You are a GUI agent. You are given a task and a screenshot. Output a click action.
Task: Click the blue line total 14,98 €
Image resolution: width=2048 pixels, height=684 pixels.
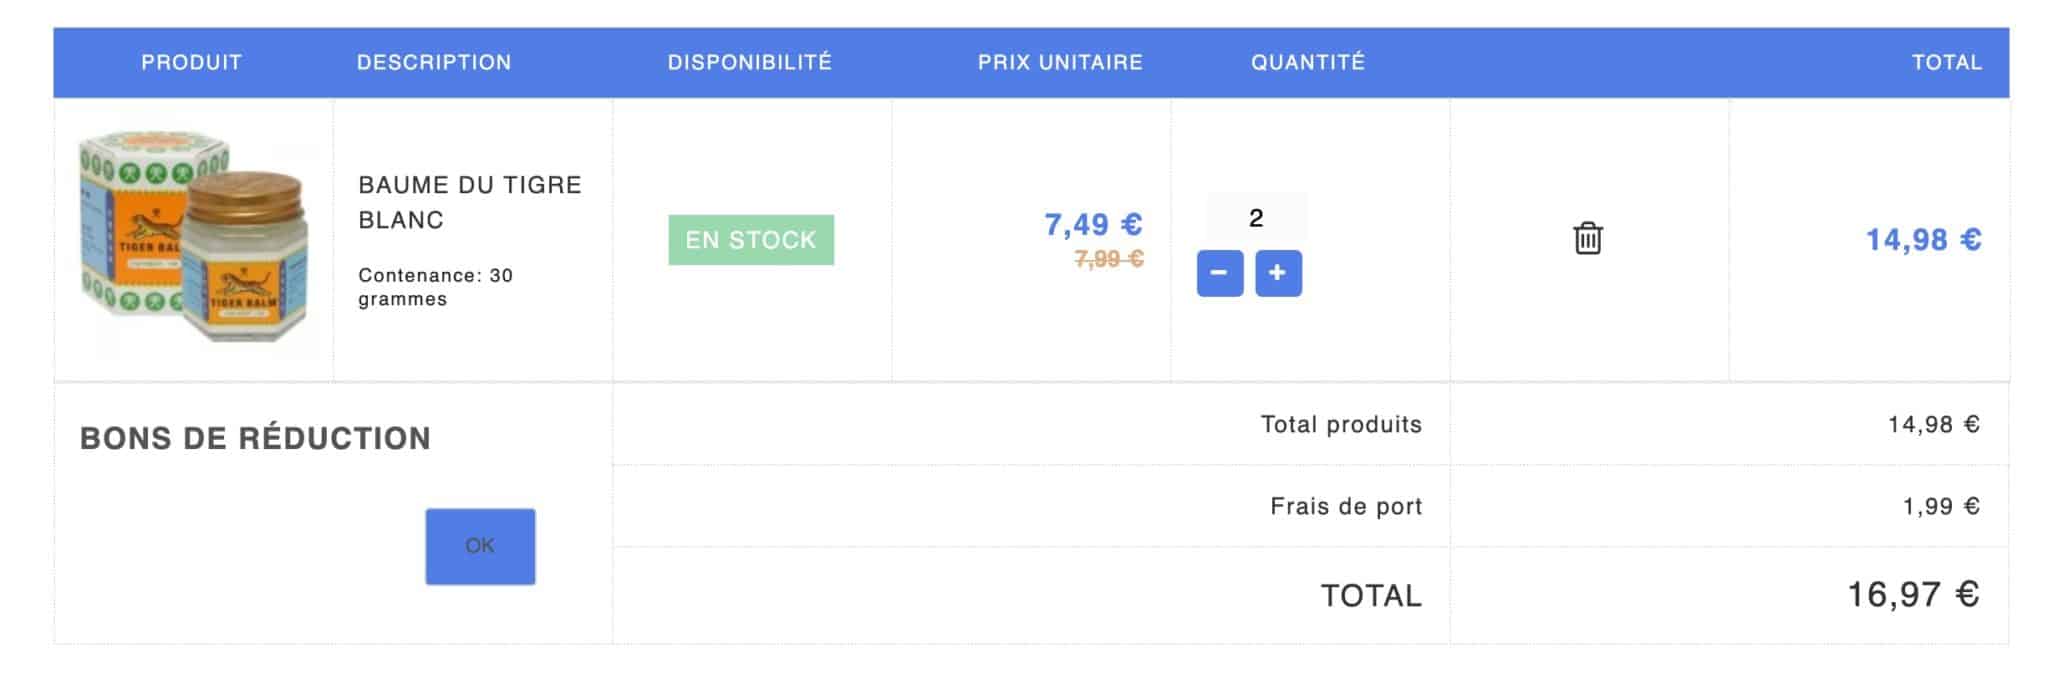(x=1923, y=240)
